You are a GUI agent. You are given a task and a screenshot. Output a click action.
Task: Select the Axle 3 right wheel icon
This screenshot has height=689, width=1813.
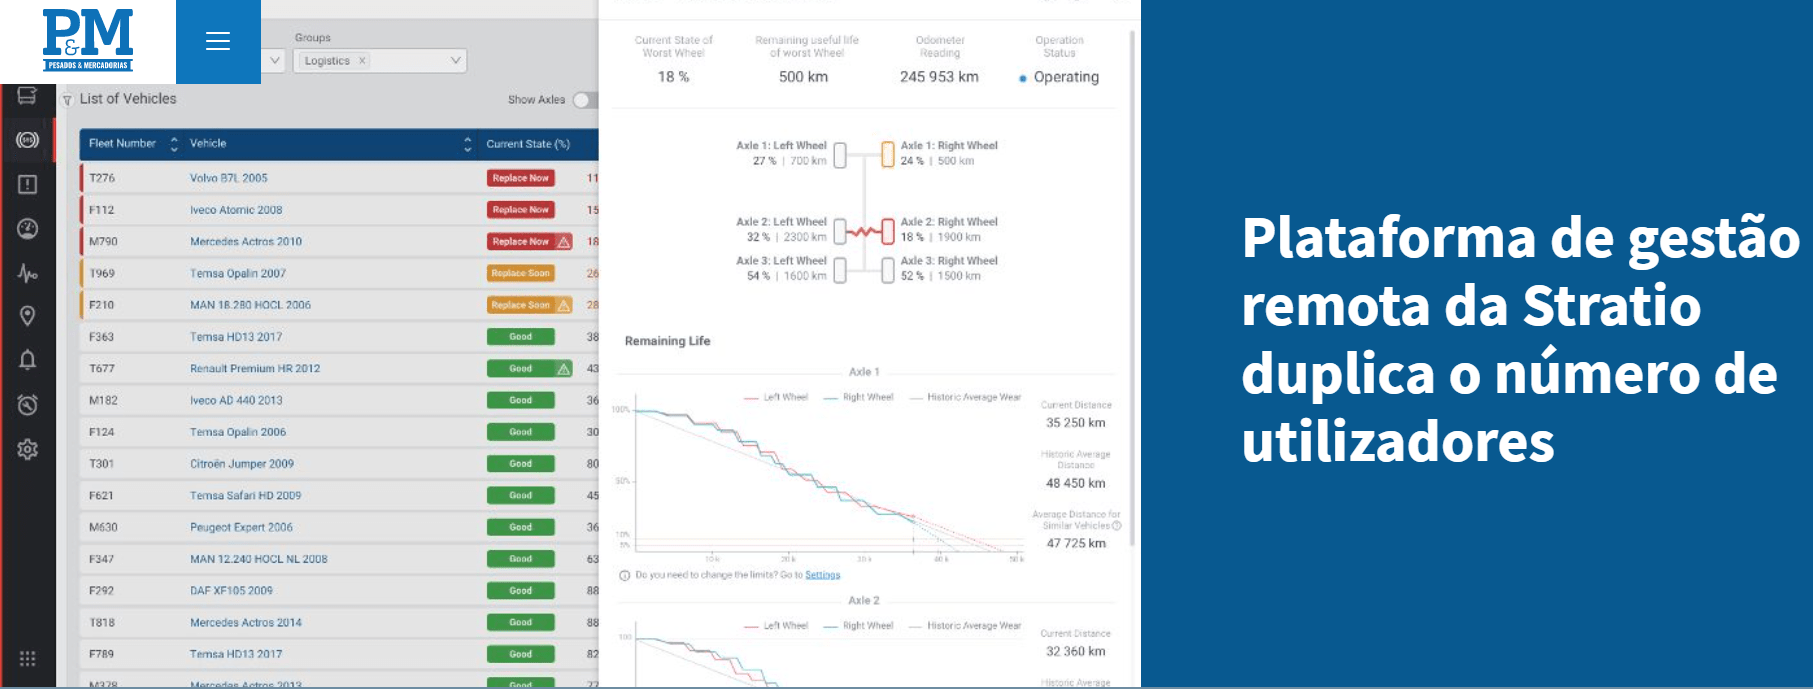coord(887,270)
